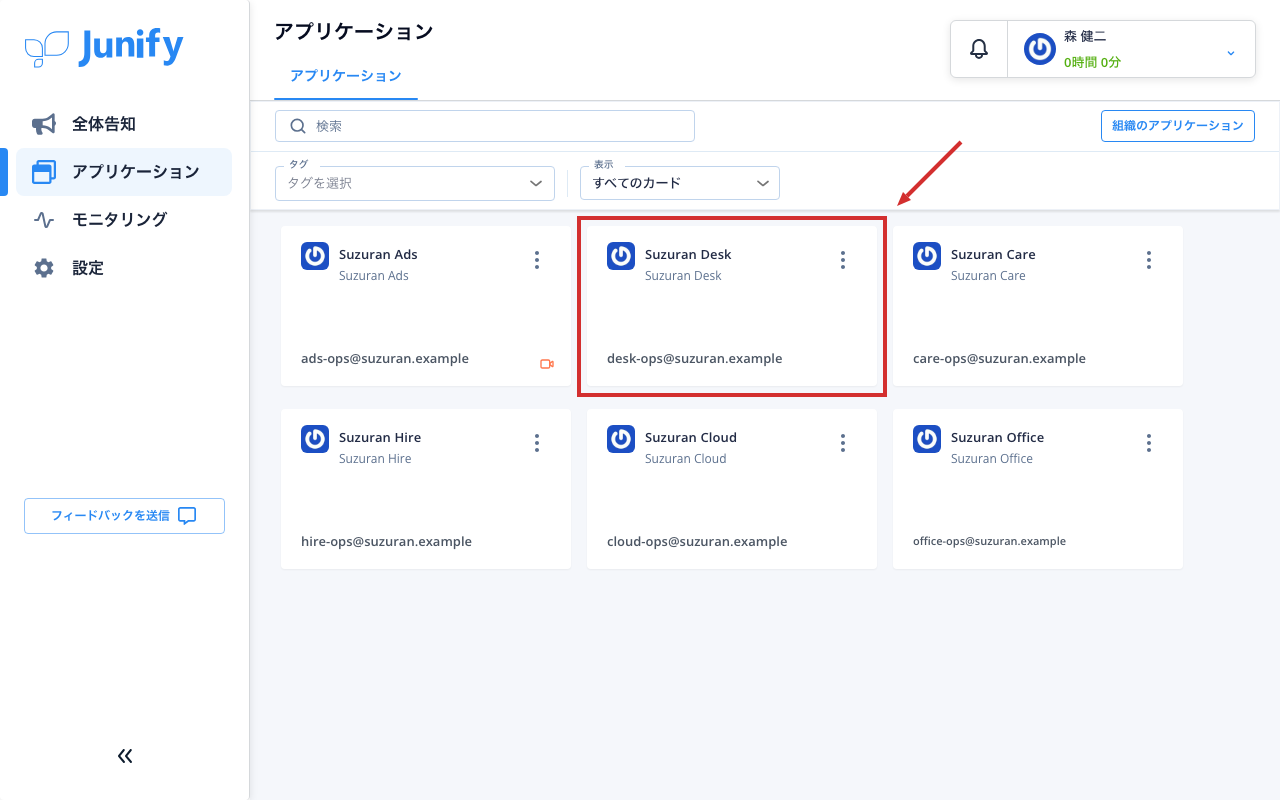The image size is (1280, 800).
Task: Open Suzuran Care card options menu
Action: tap(1149, 260)
